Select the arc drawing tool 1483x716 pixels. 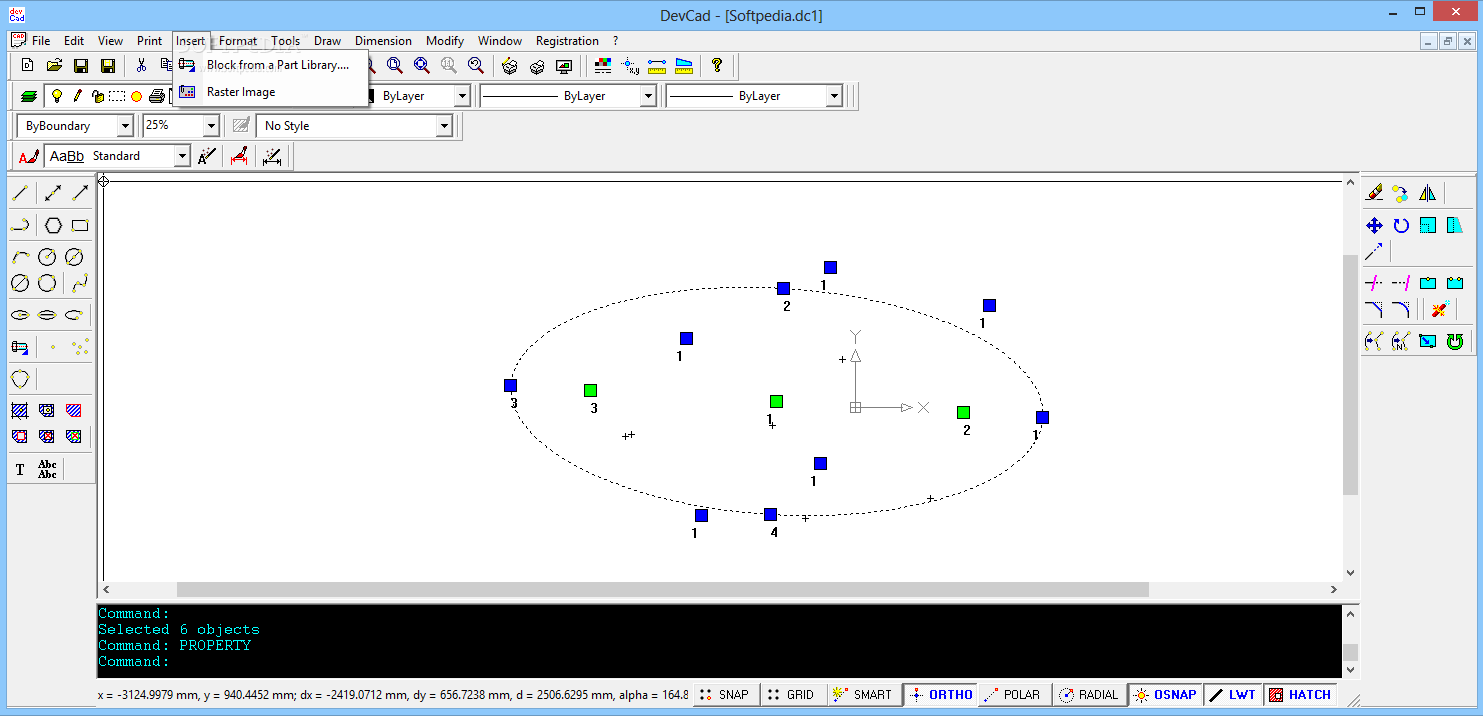(x=20, y=257)
